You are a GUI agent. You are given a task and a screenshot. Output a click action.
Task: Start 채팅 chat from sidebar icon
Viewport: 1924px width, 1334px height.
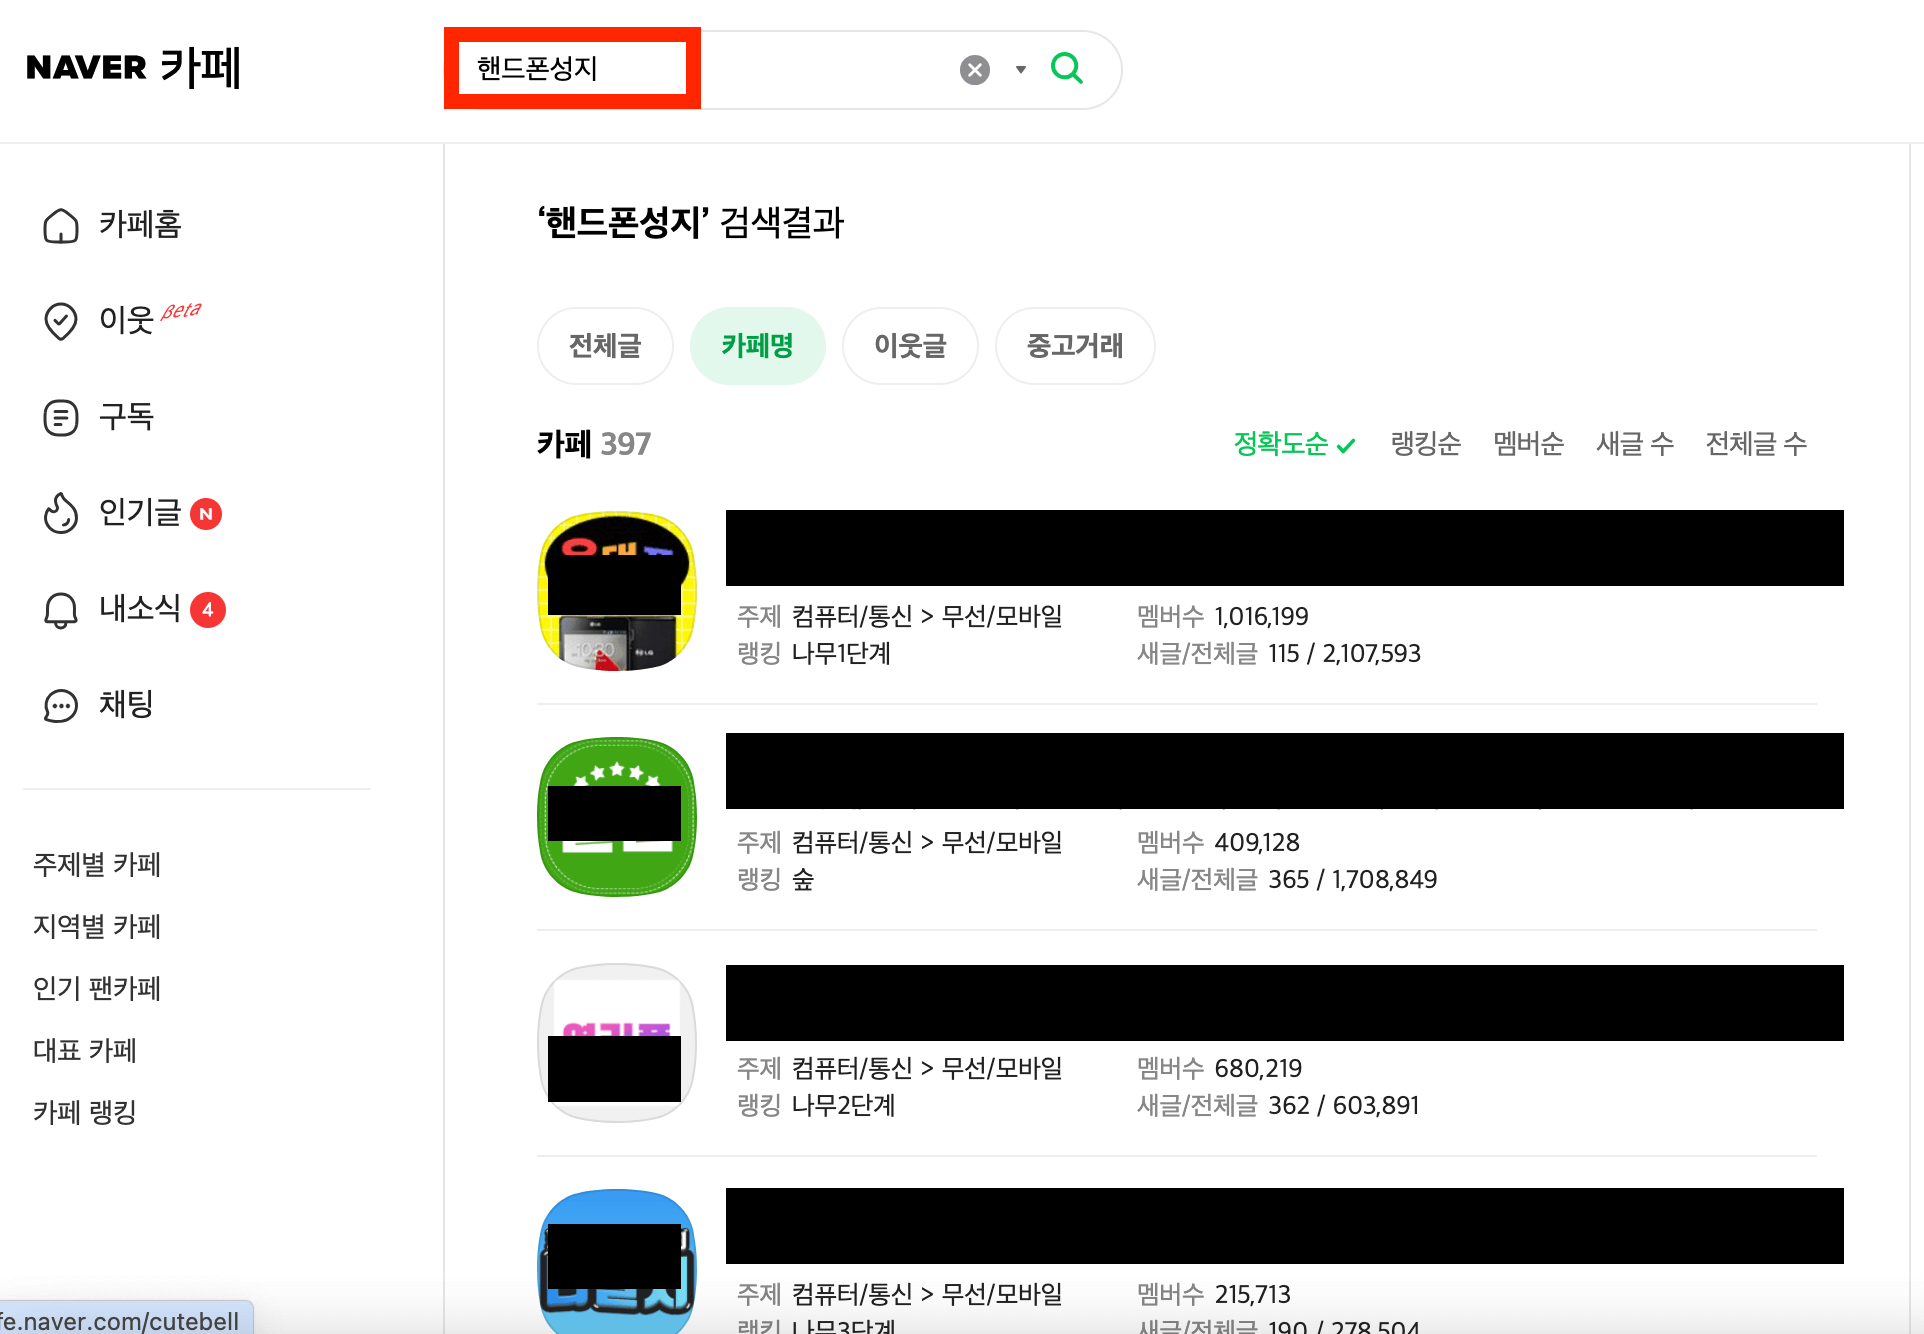(60, 705)
